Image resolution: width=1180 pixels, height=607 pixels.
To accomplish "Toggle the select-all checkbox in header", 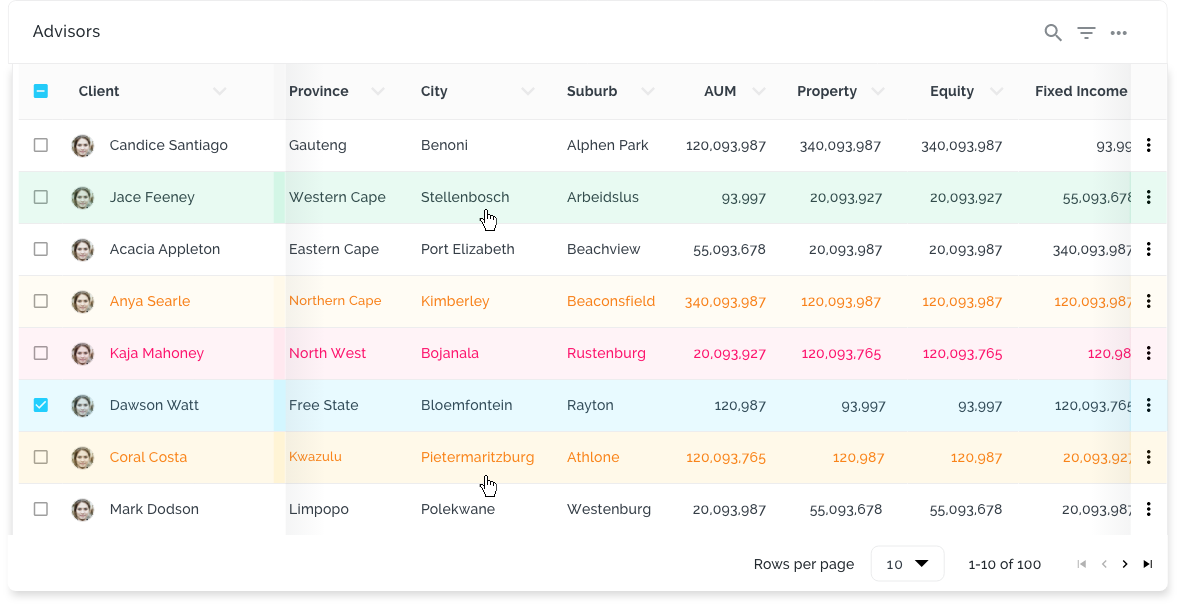I will pos(41,91).
